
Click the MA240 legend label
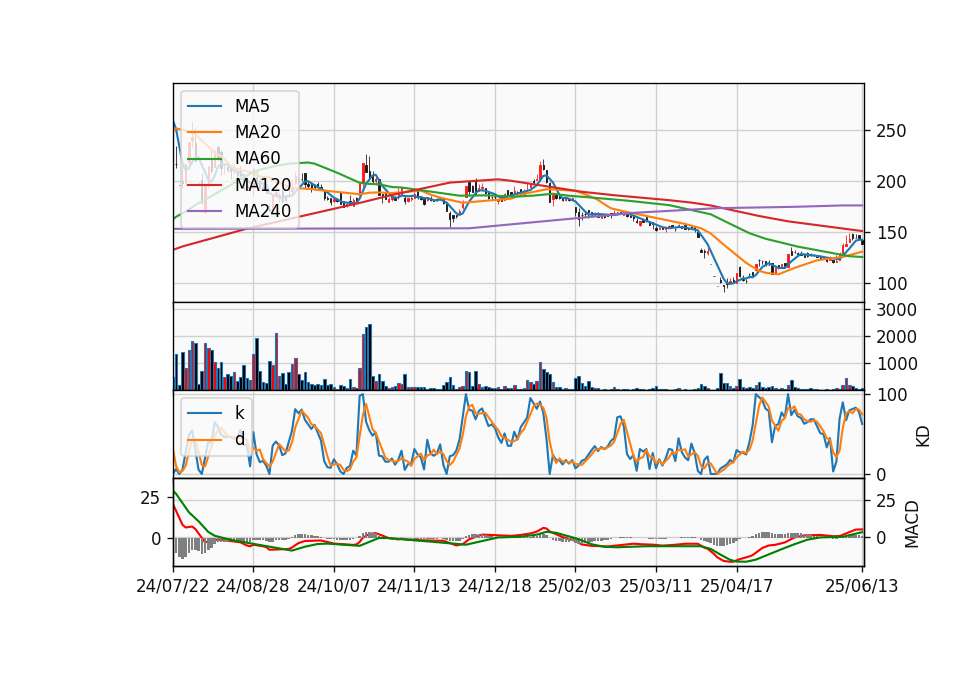click(263, 211)
